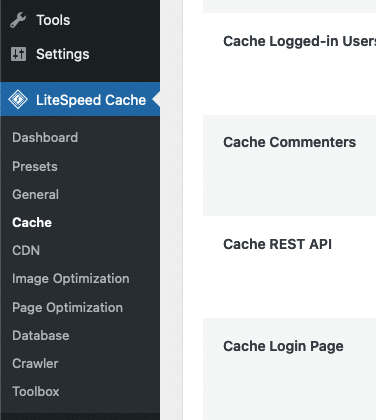This screenshot has width=376, height=420.
Task: Click the Cache Commenters setting label
Action: [289, 142]
